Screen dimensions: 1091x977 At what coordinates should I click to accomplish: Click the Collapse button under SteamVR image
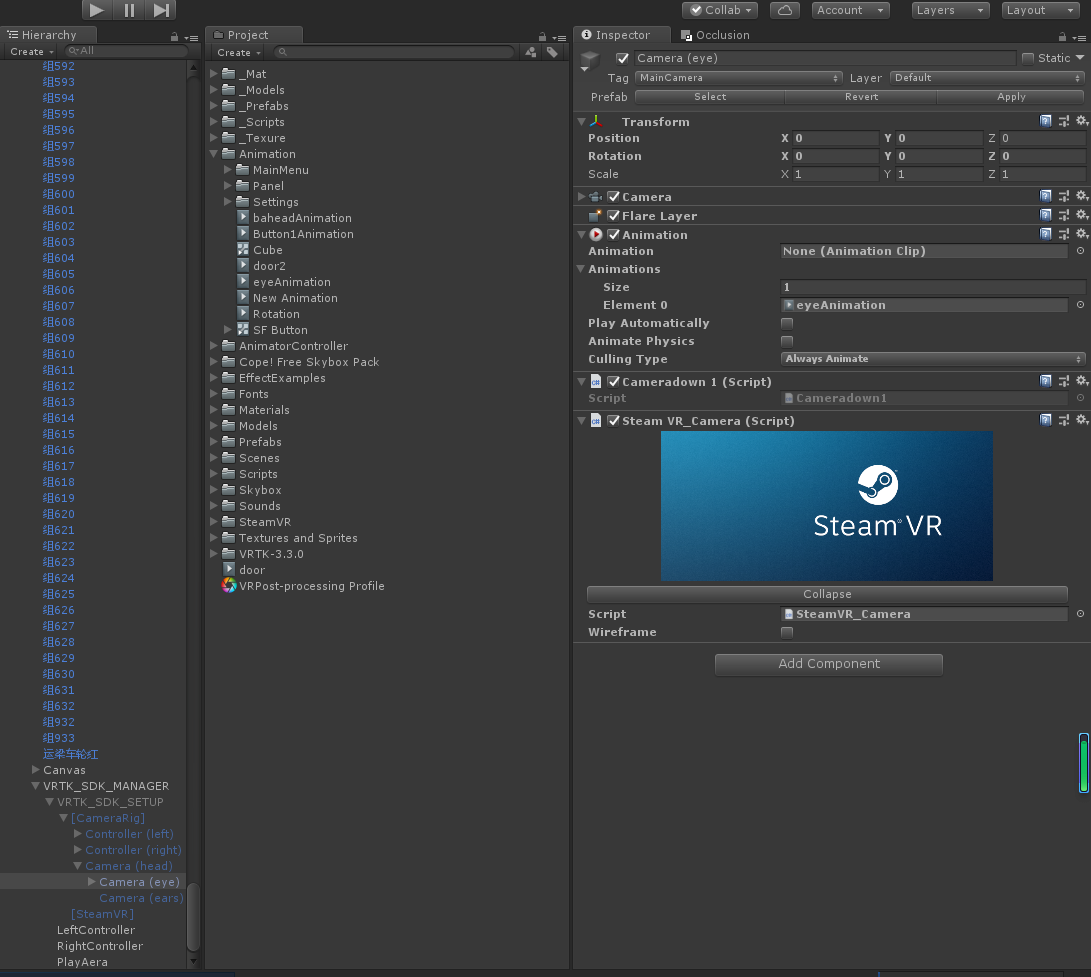click(827, 594)
